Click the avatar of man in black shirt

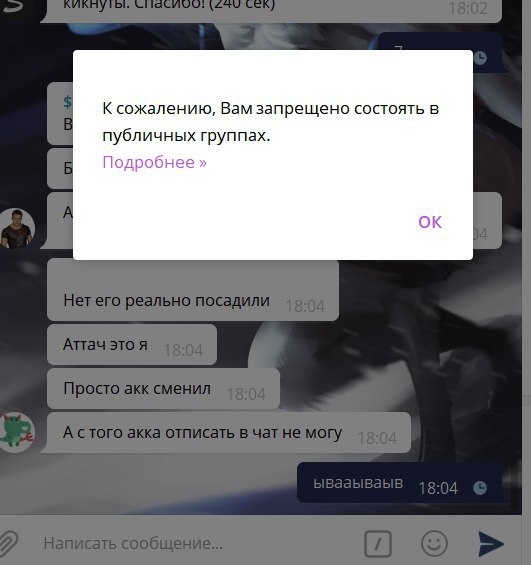pyautogui.click(x=17, y=228)
